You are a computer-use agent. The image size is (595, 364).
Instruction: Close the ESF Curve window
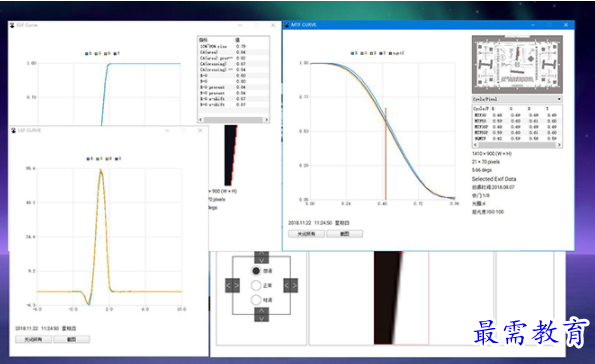(x=273, y=25)
